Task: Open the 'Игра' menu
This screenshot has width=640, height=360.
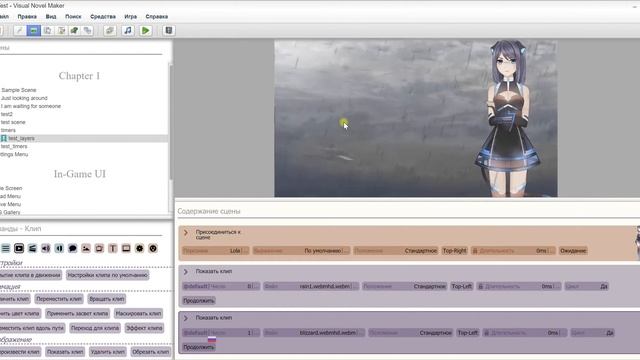Action: point(131,17)
